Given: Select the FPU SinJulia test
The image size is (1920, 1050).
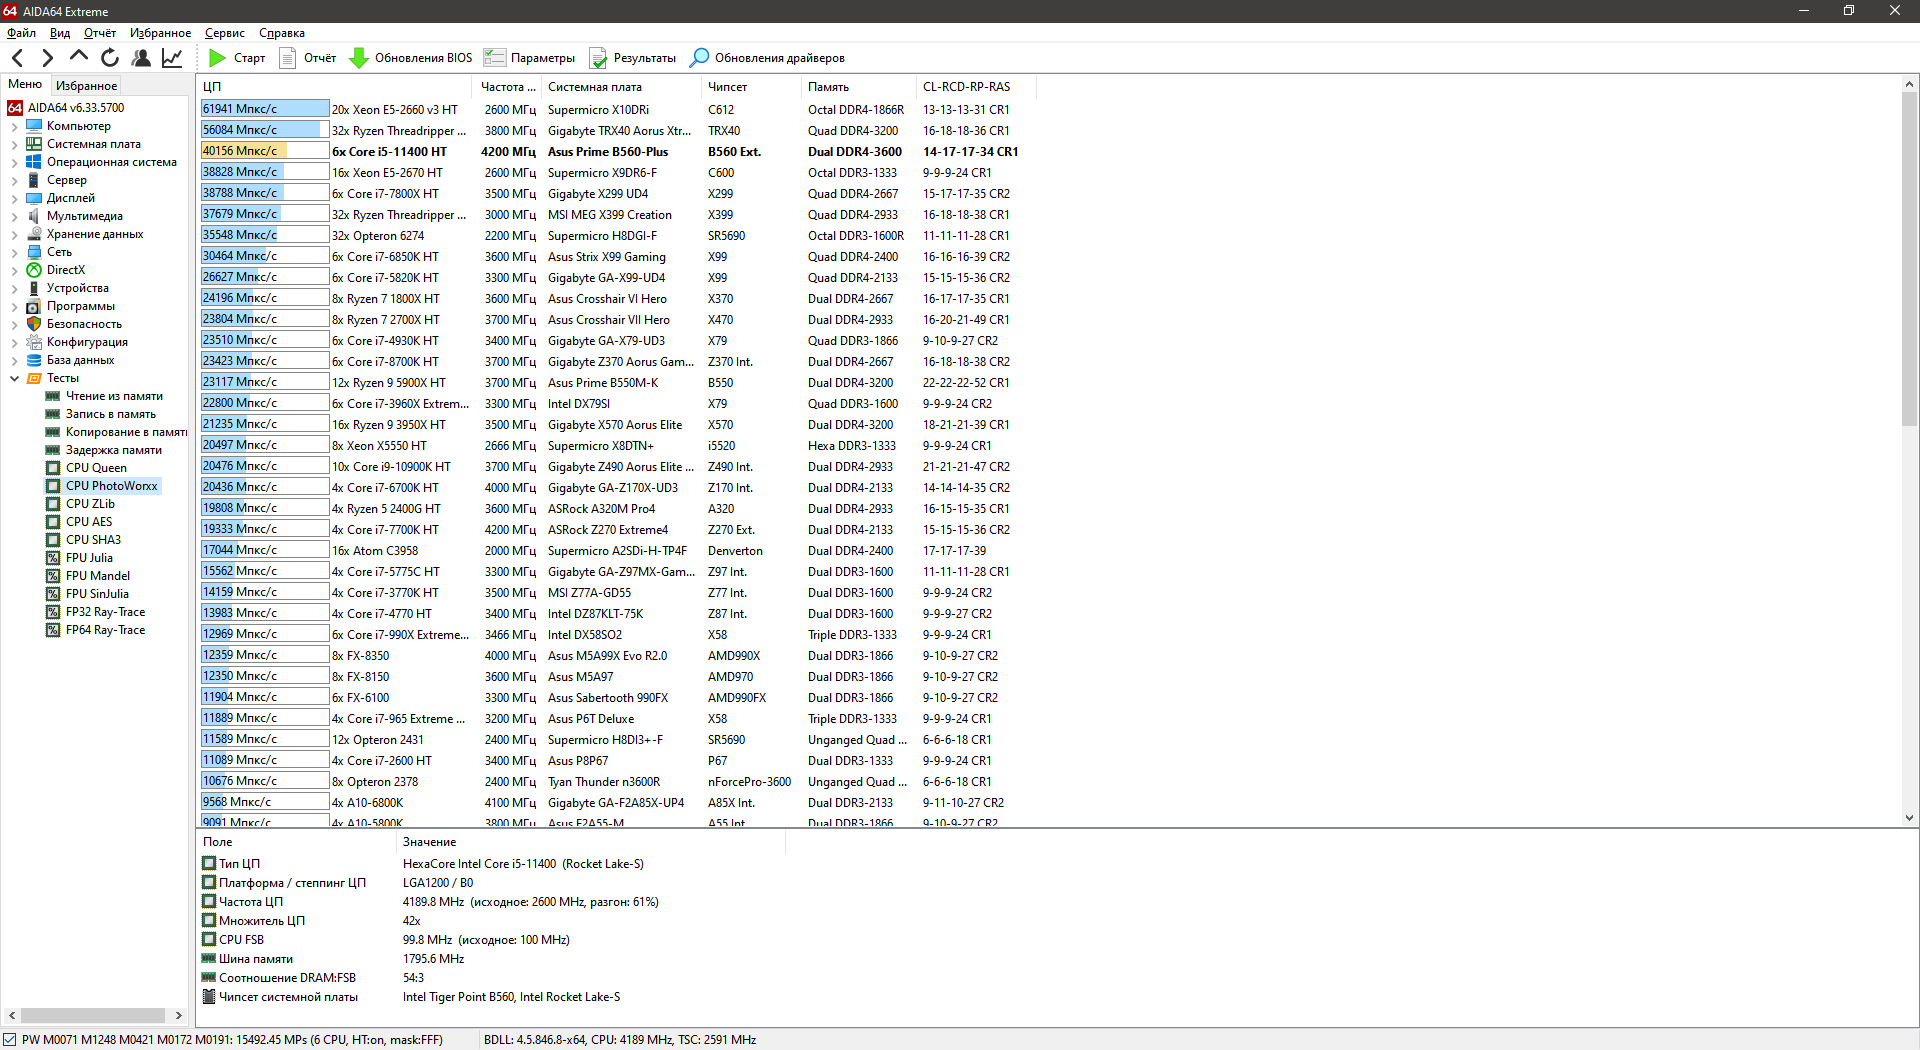Looking at the screenshot, I should pos(97,594).
